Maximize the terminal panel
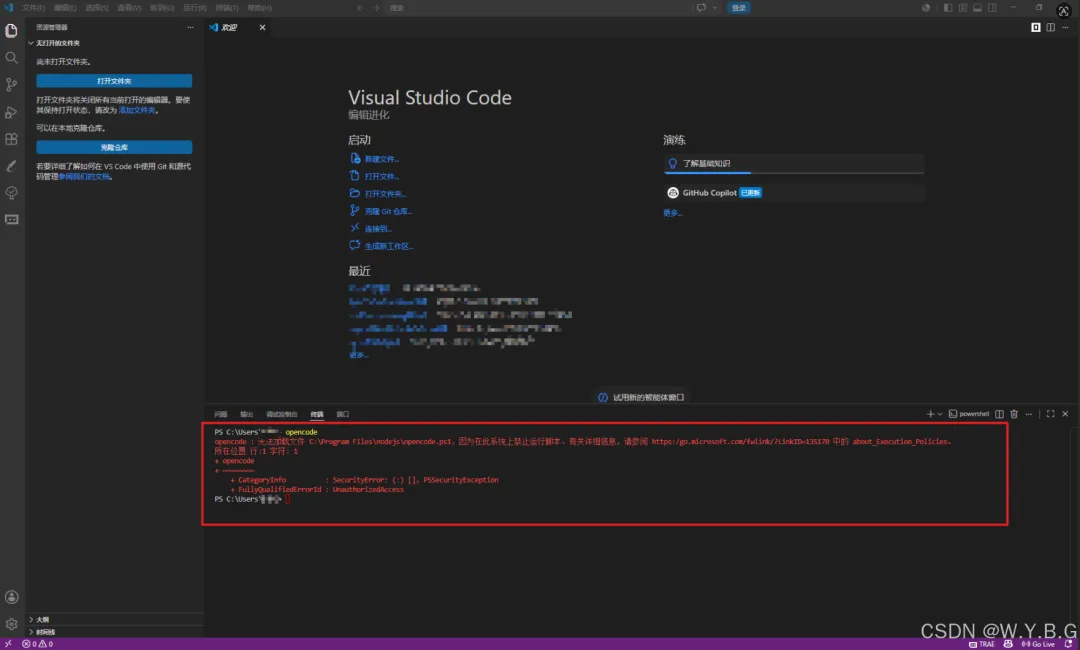The image size is (1080, 650). point(1050,414)
